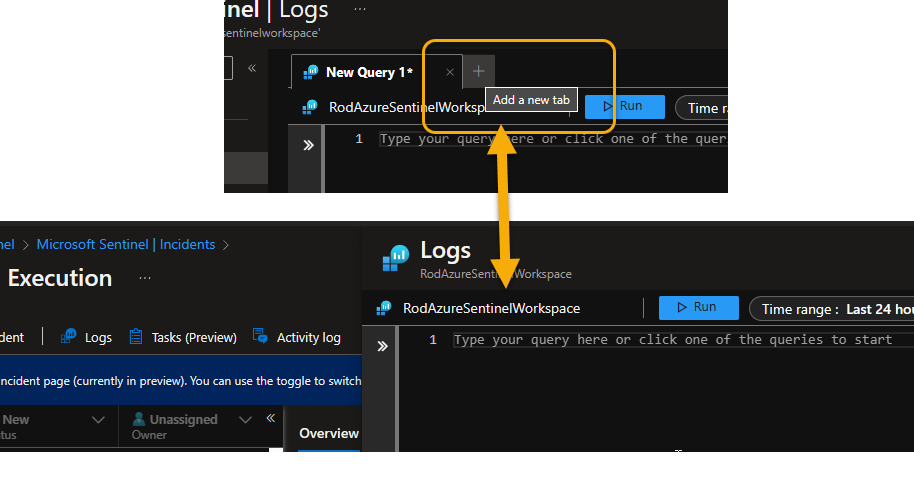Open Time range selector in upper panel
Image resolution: width=914 pixels, height=480 pixels.
[702, 108]
